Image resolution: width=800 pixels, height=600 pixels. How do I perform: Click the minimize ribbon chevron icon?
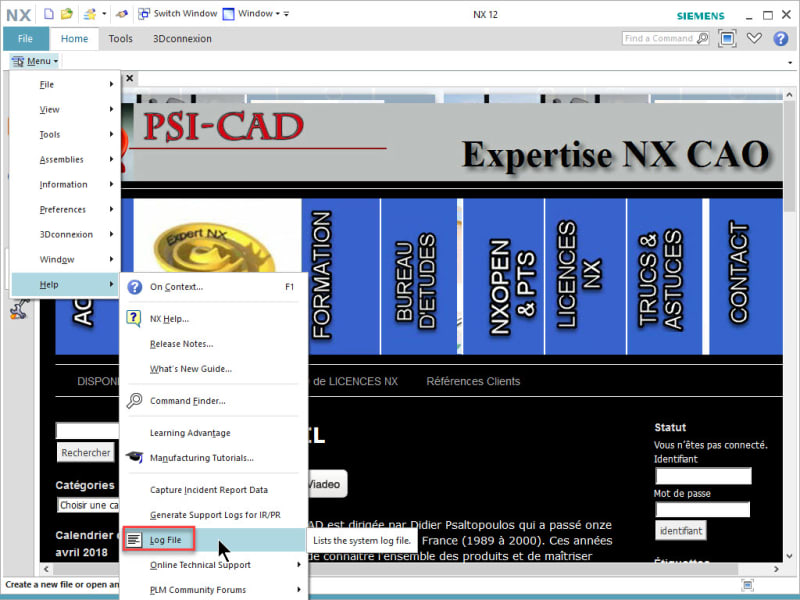754,38
